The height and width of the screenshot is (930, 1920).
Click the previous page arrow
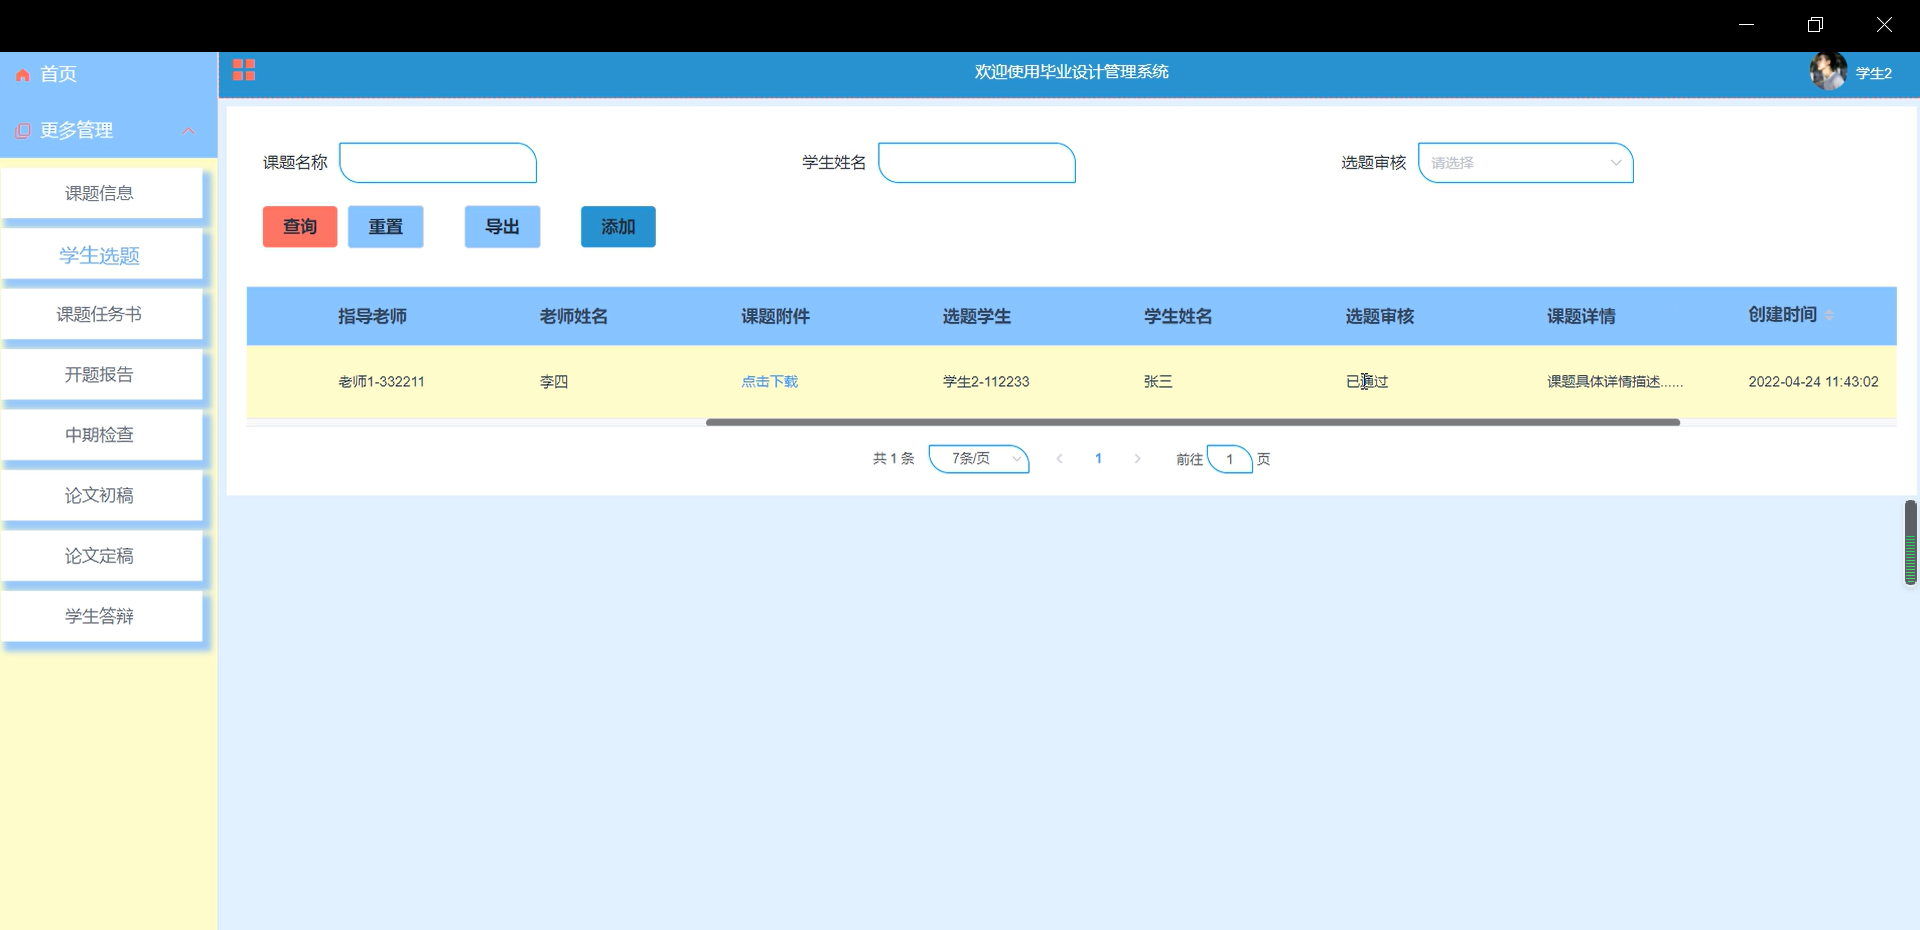(x=1060, y=459)
